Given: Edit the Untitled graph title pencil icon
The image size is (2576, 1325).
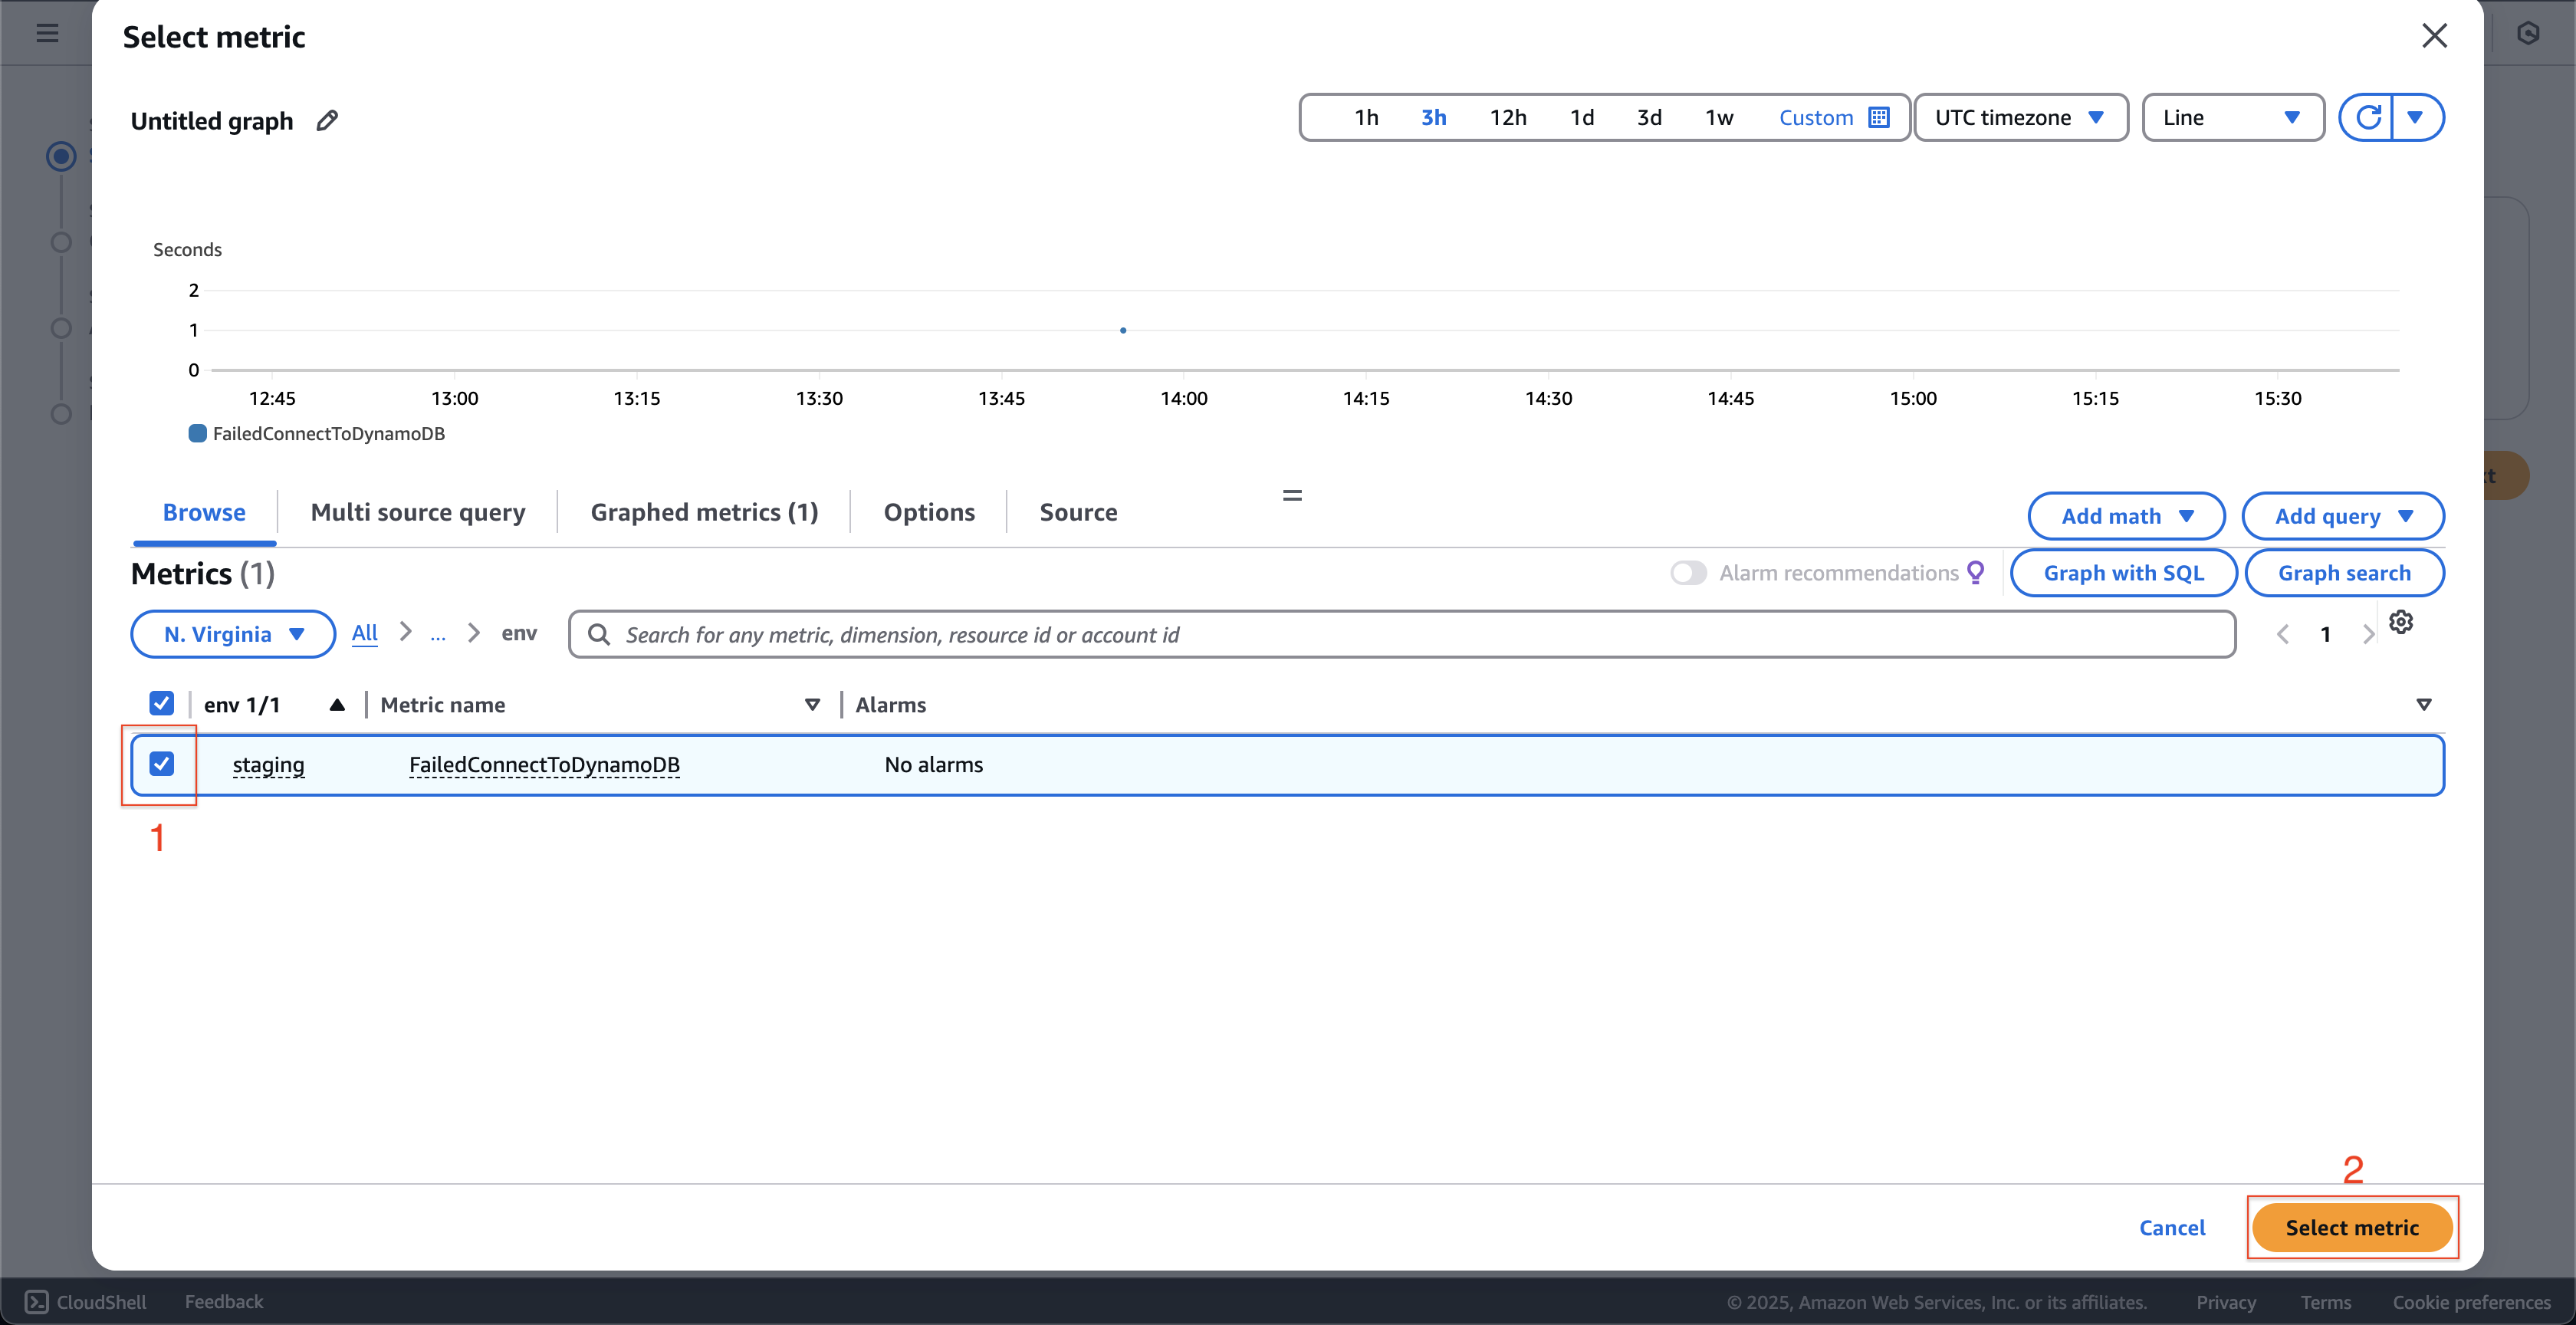Looking at the screenshot, I should pyautogui.click(x=327, y=121).
